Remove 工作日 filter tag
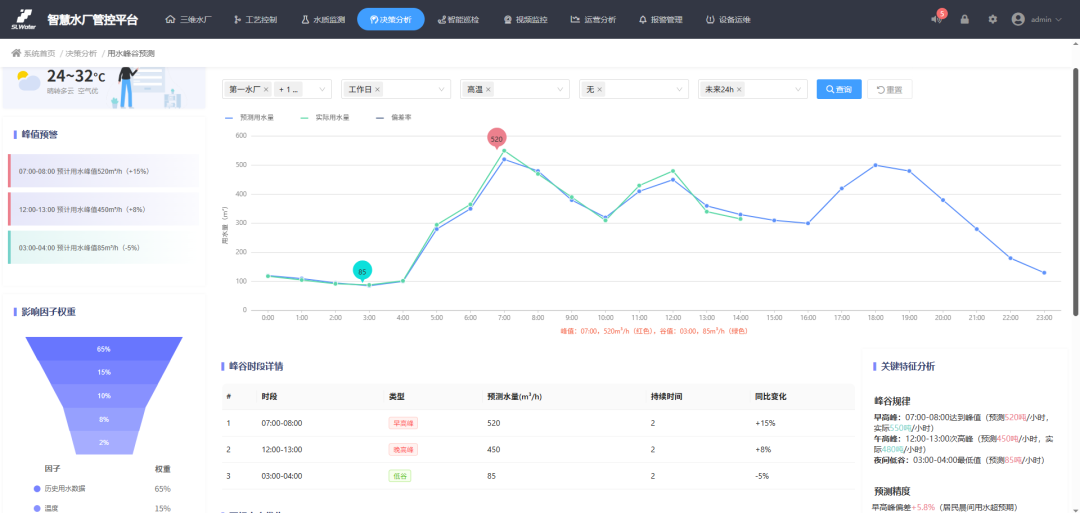1080x513 pixels. 377,90
